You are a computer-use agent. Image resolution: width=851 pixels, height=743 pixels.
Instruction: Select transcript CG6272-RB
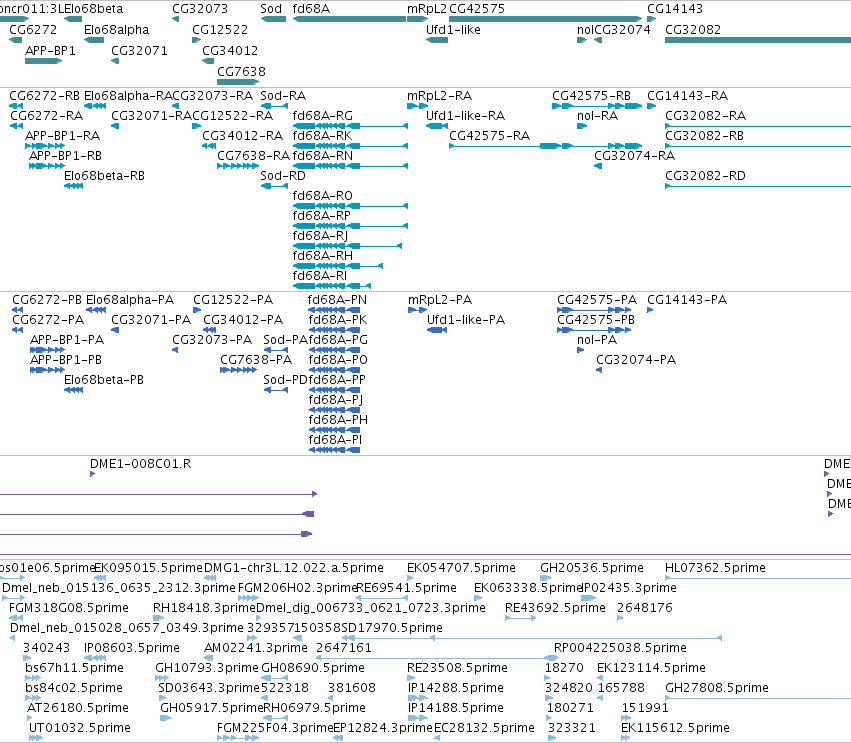click(45, 96)
